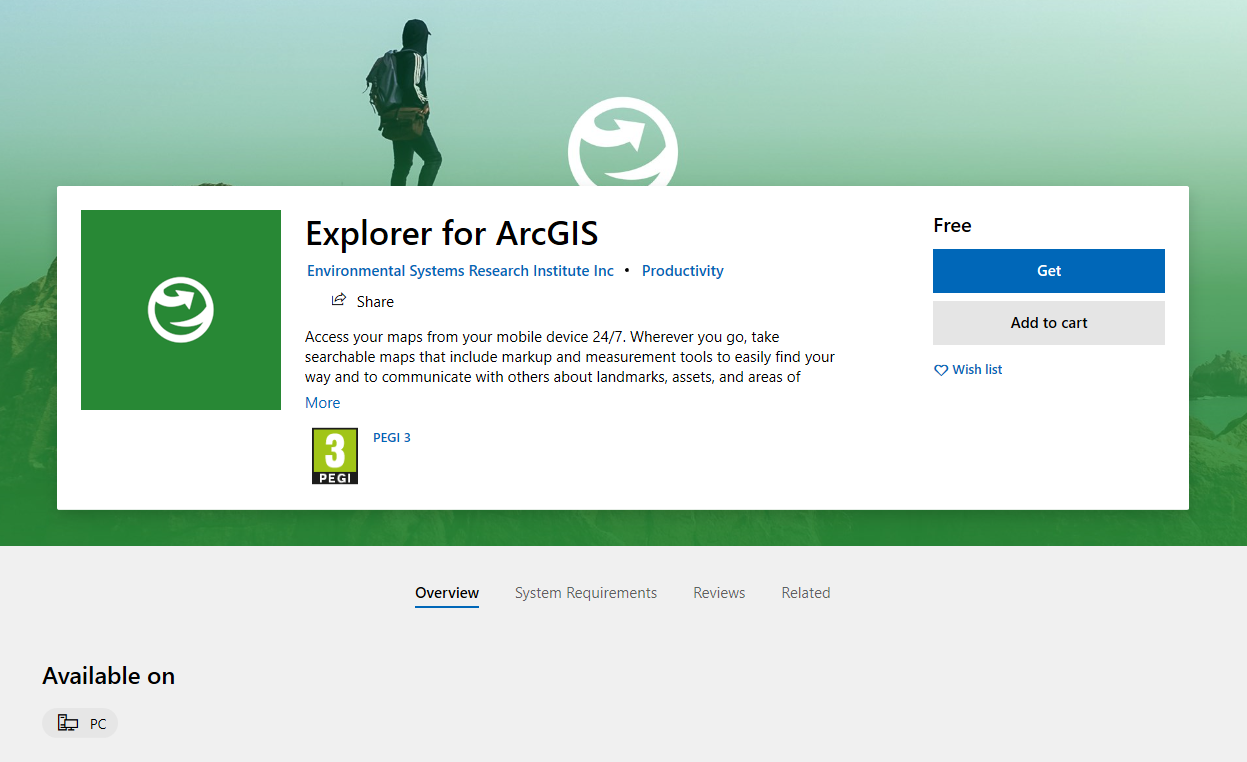
Task: Click the app description paragraph text
Action: point(570,357)
